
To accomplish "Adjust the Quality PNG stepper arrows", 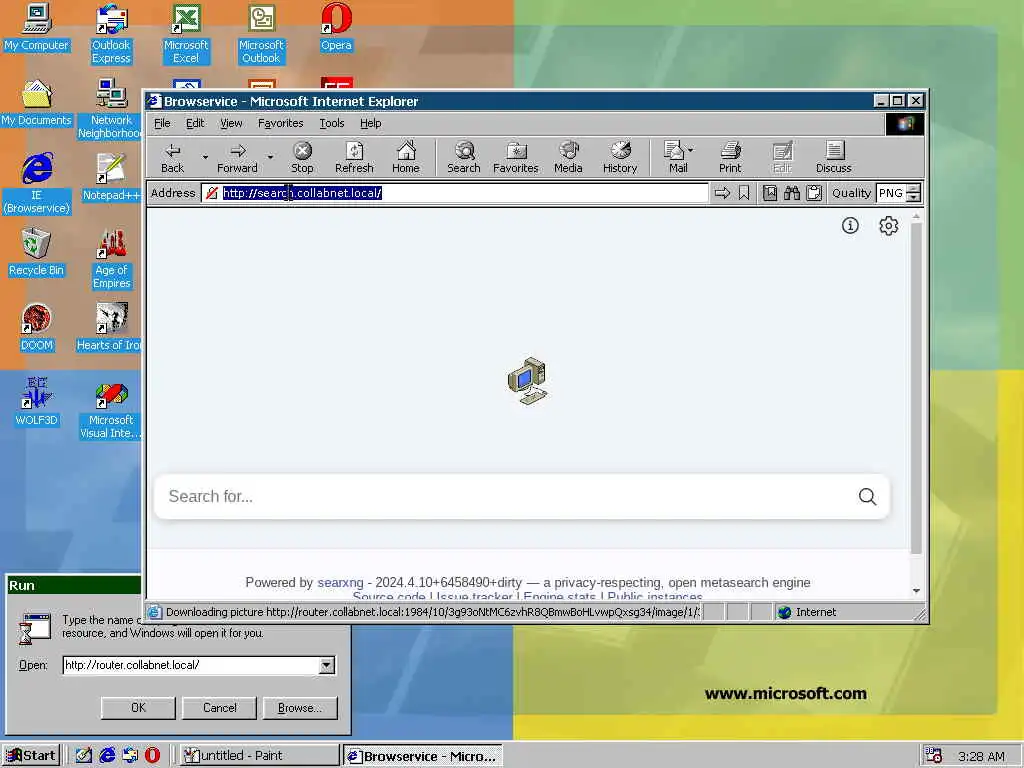I will [914, 193].
